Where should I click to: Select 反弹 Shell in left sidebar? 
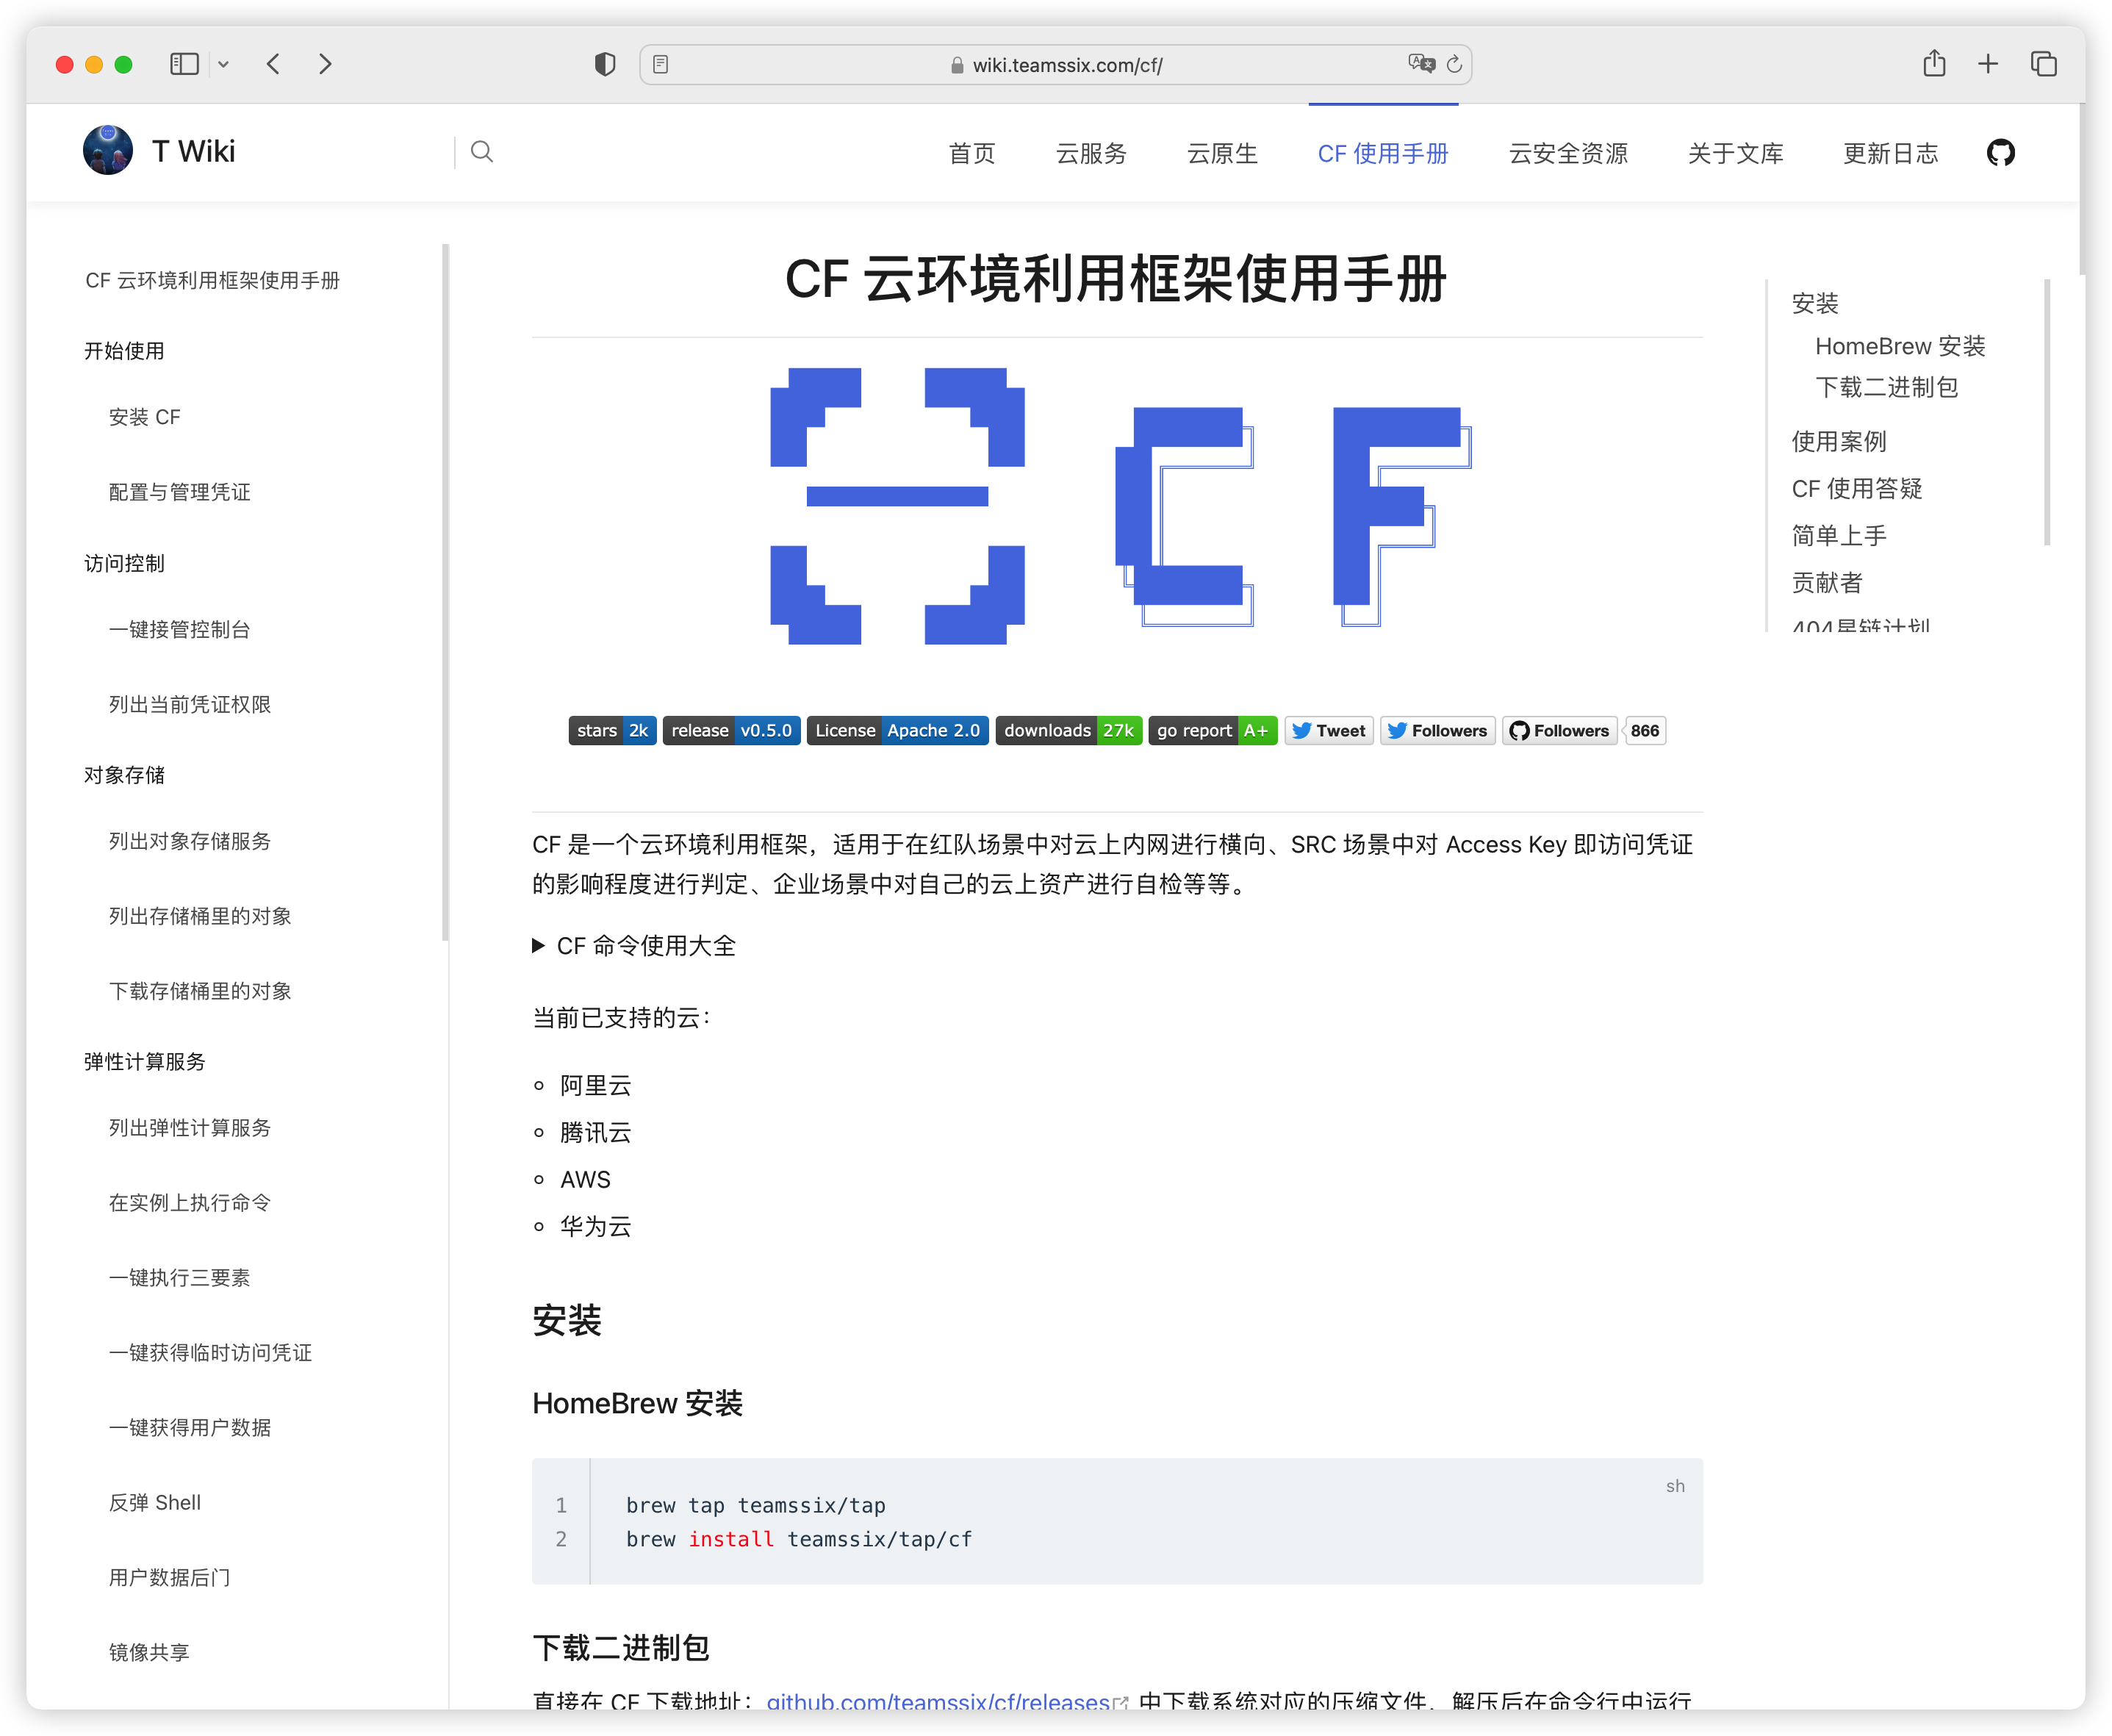(155, 1502)
